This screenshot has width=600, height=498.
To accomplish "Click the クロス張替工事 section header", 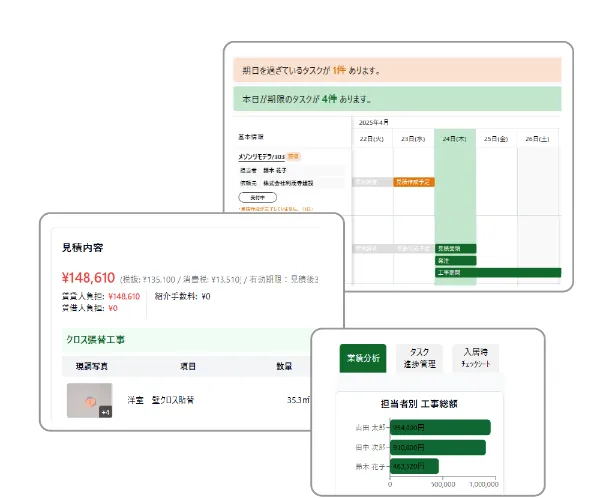I will tap(187, 340).
